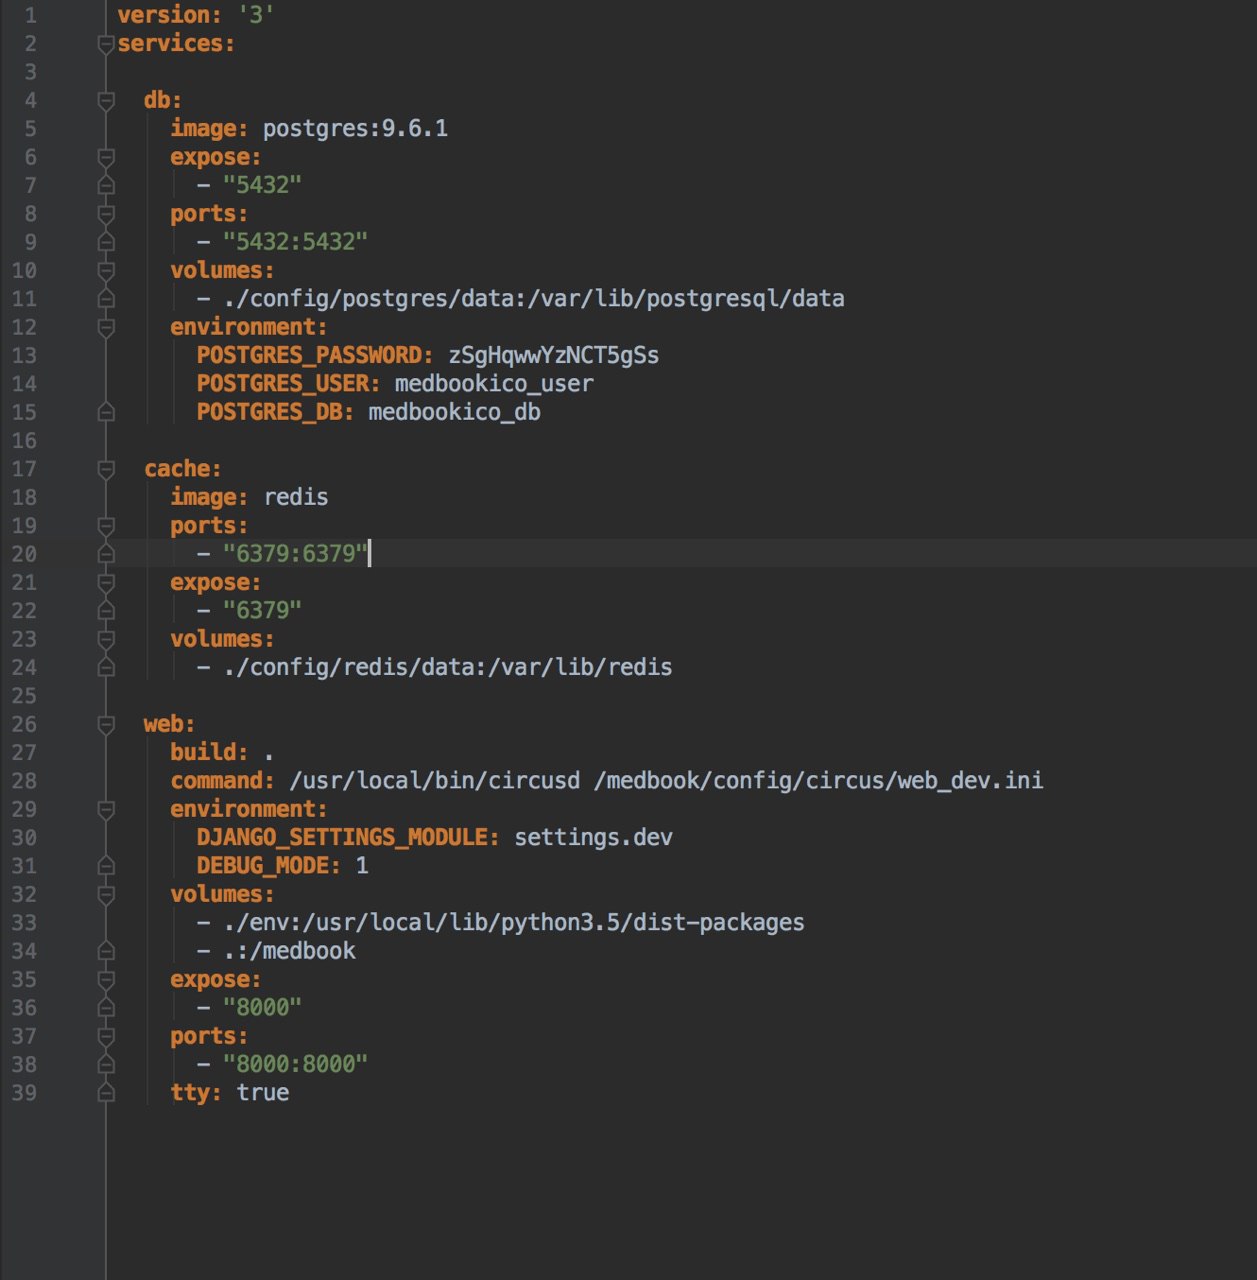Image resolution: width=1257 pixels, height=1280 pixels.
Task: Click line number 16 in the gutter
Action: (24, 441)
